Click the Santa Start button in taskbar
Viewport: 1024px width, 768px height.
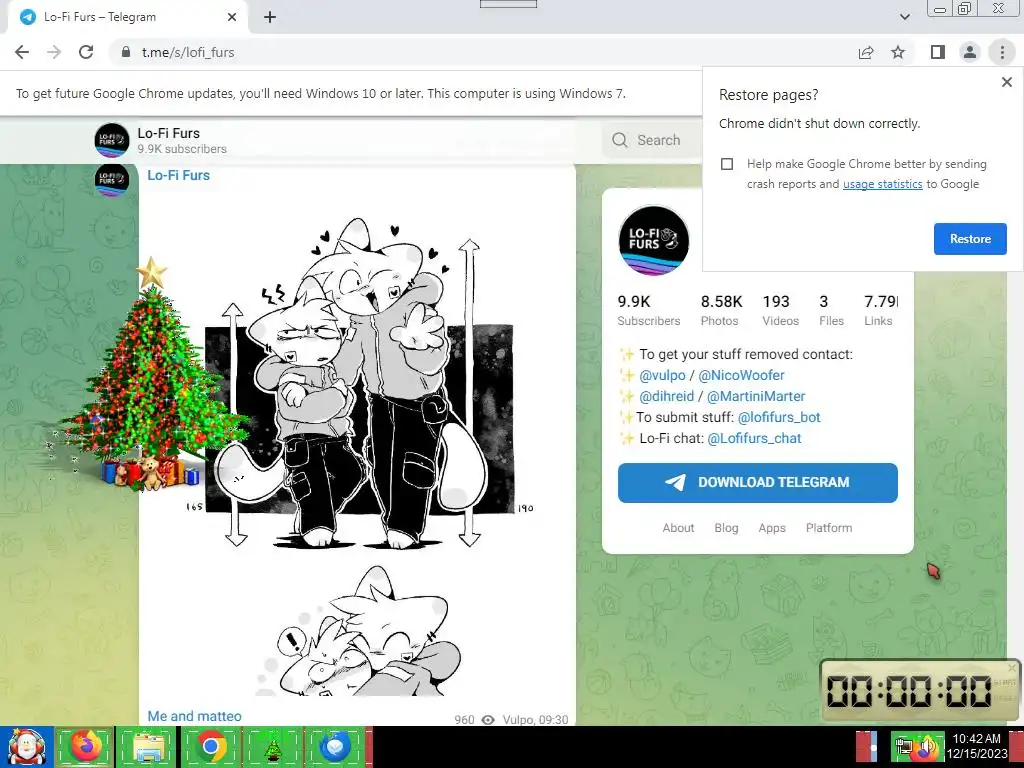coord(26,747)
